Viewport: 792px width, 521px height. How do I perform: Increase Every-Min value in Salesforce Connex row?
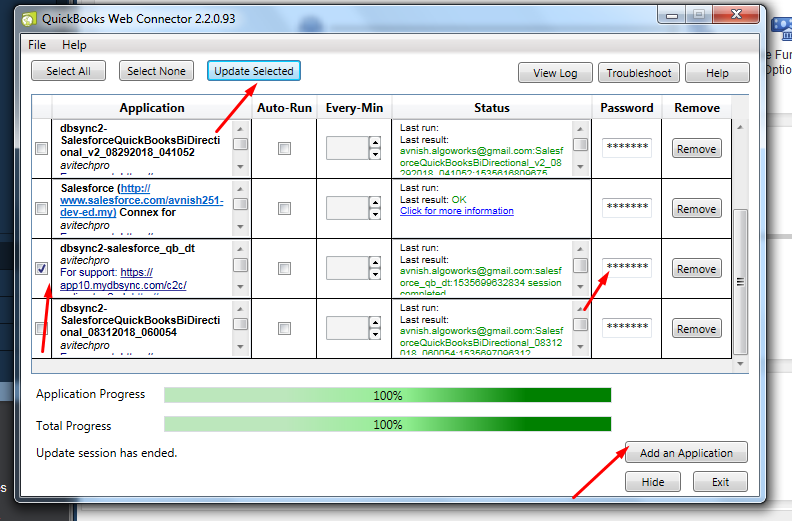(375, 203)
